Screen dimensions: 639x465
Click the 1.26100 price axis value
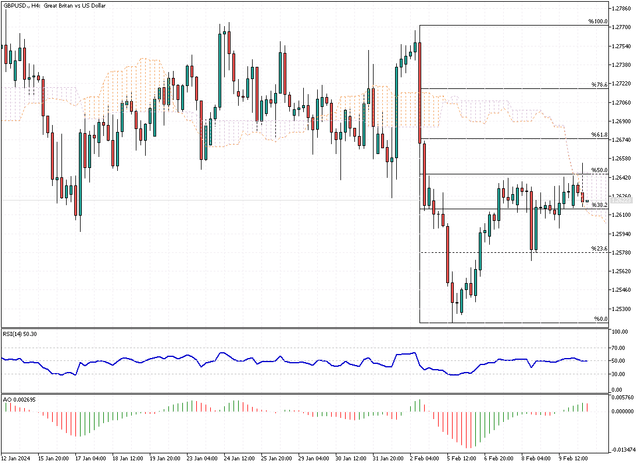(621, 215)
